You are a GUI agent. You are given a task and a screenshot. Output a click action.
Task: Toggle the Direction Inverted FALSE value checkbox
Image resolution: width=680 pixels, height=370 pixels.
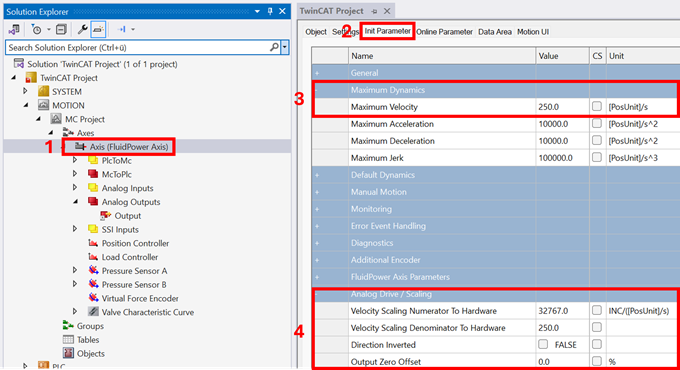[543, 344]
